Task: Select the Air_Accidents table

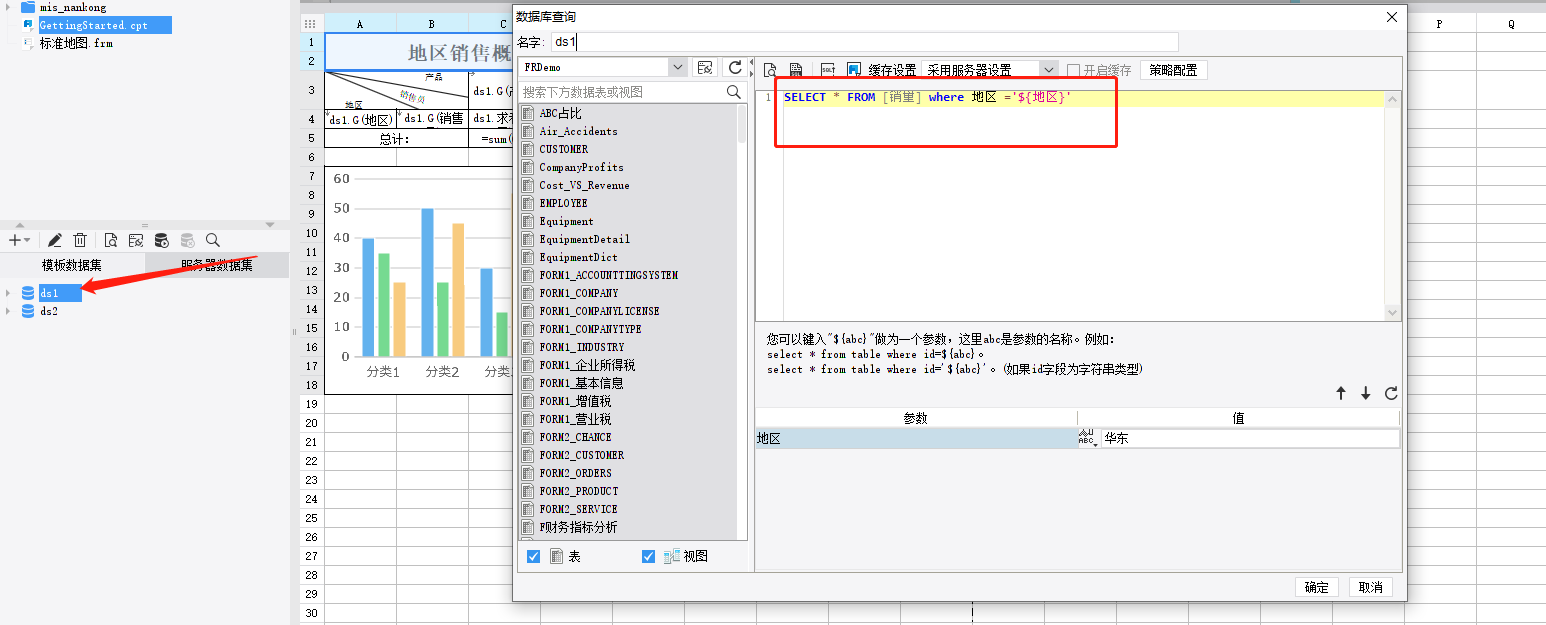Action: [578, 131]
